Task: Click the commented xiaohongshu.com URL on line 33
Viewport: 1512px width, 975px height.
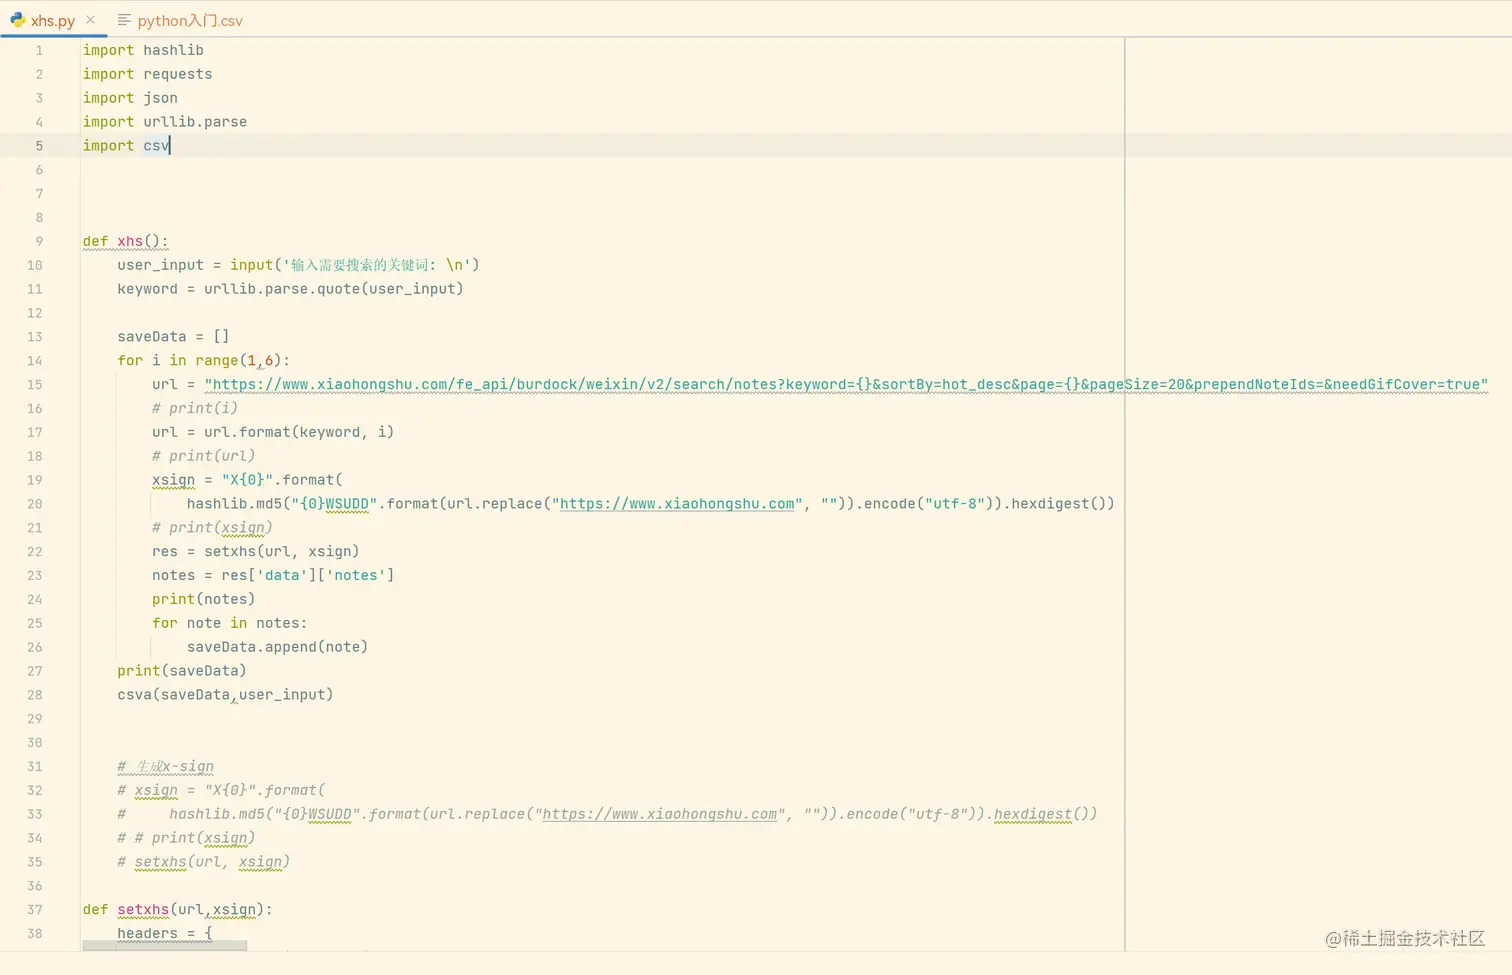Action: [x=659, y=814]
